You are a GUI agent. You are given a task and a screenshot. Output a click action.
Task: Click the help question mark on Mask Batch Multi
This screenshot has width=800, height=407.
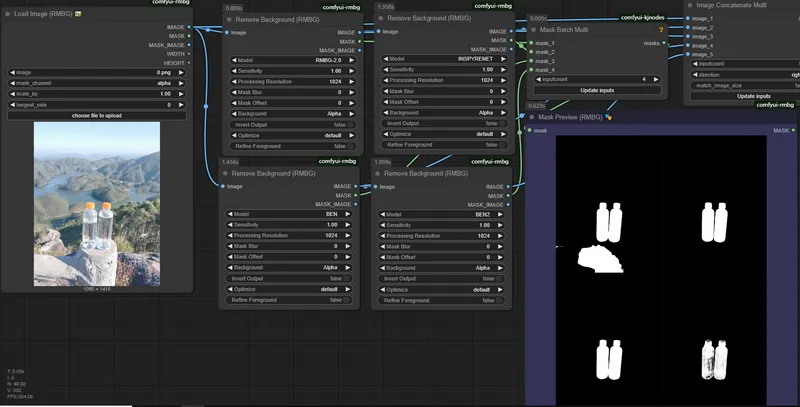662,30
